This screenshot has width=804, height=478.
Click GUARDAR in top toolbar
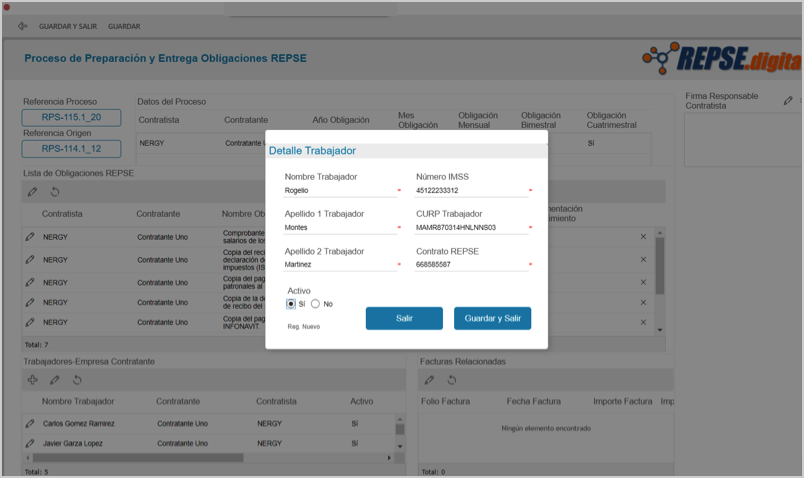(x=124, y=26)
